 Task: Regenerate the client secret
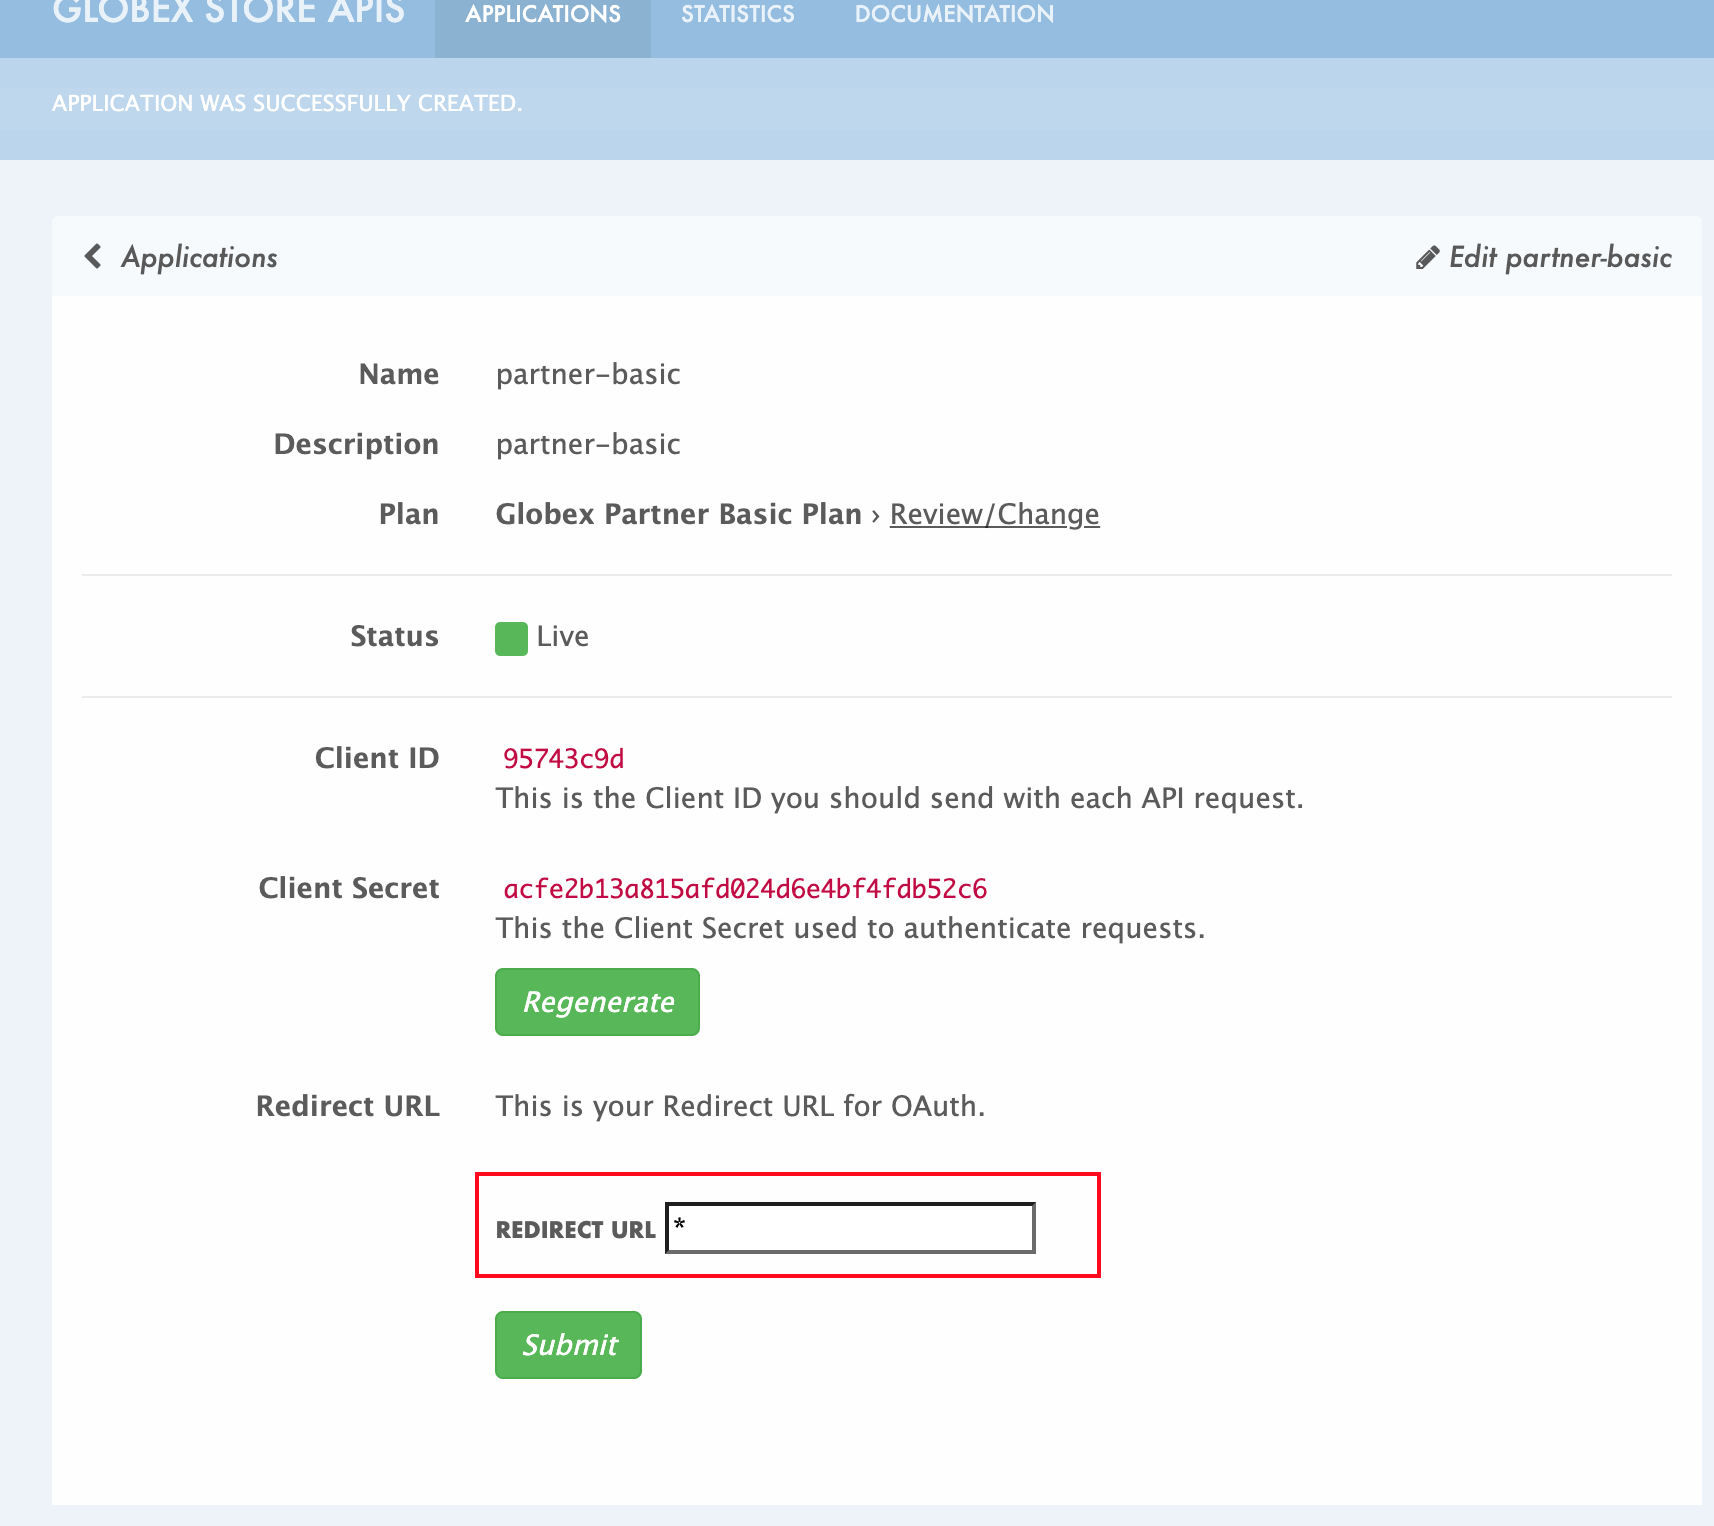pos(597,1002)
